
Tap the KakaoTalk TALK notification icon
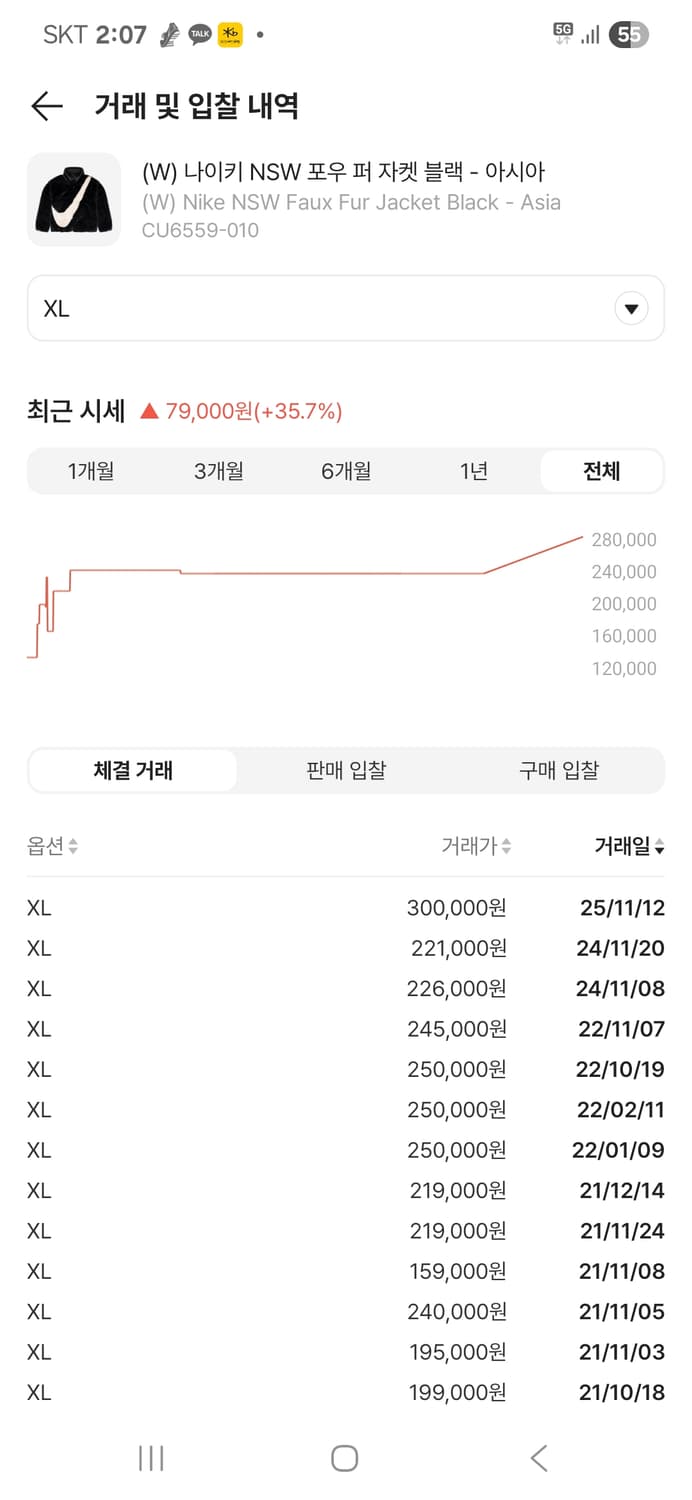(200, 33)
